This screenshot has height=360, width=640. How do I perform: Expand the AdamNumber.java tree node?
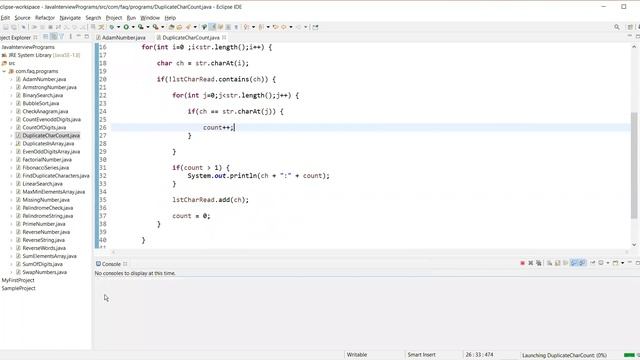click(11, 79)
